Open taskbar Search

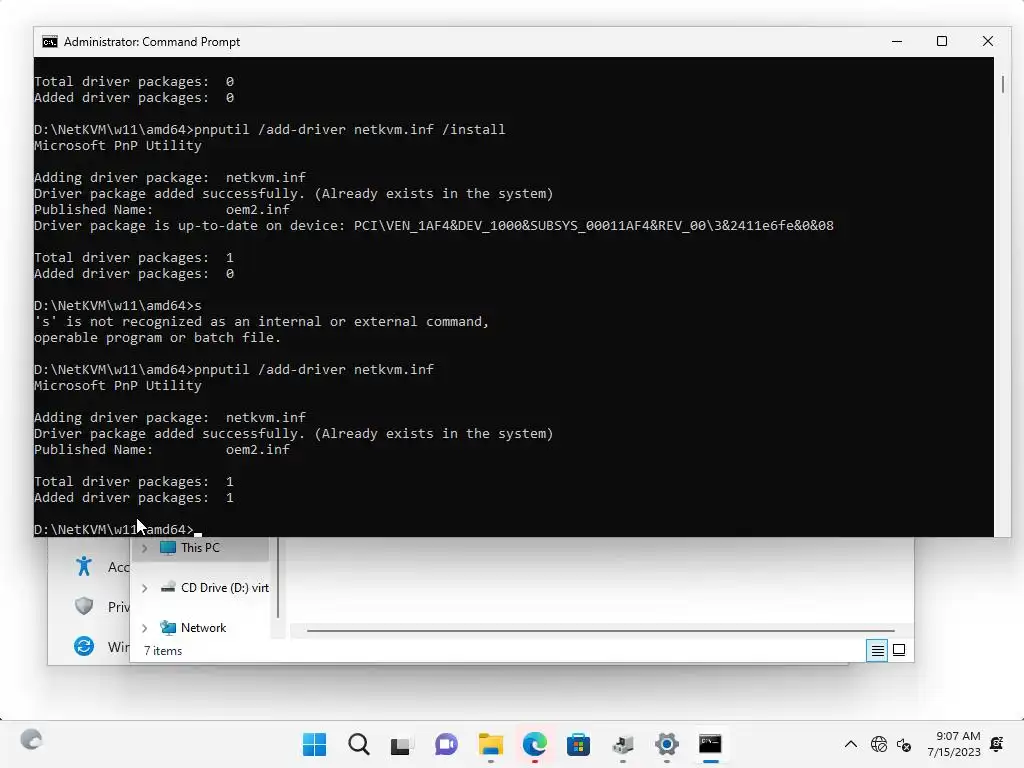tap(359, 744)
